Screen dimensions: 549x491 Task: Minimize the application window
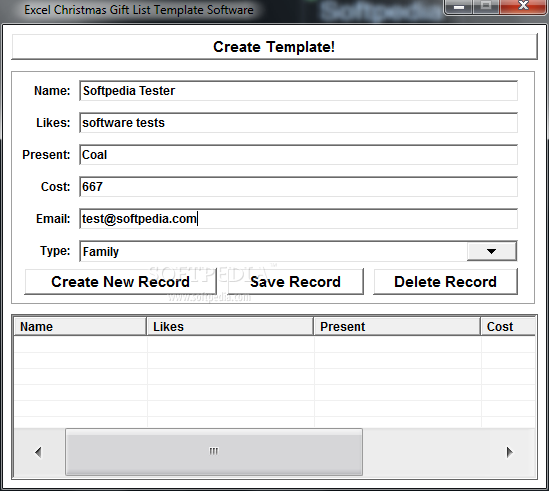click(459, 6)
